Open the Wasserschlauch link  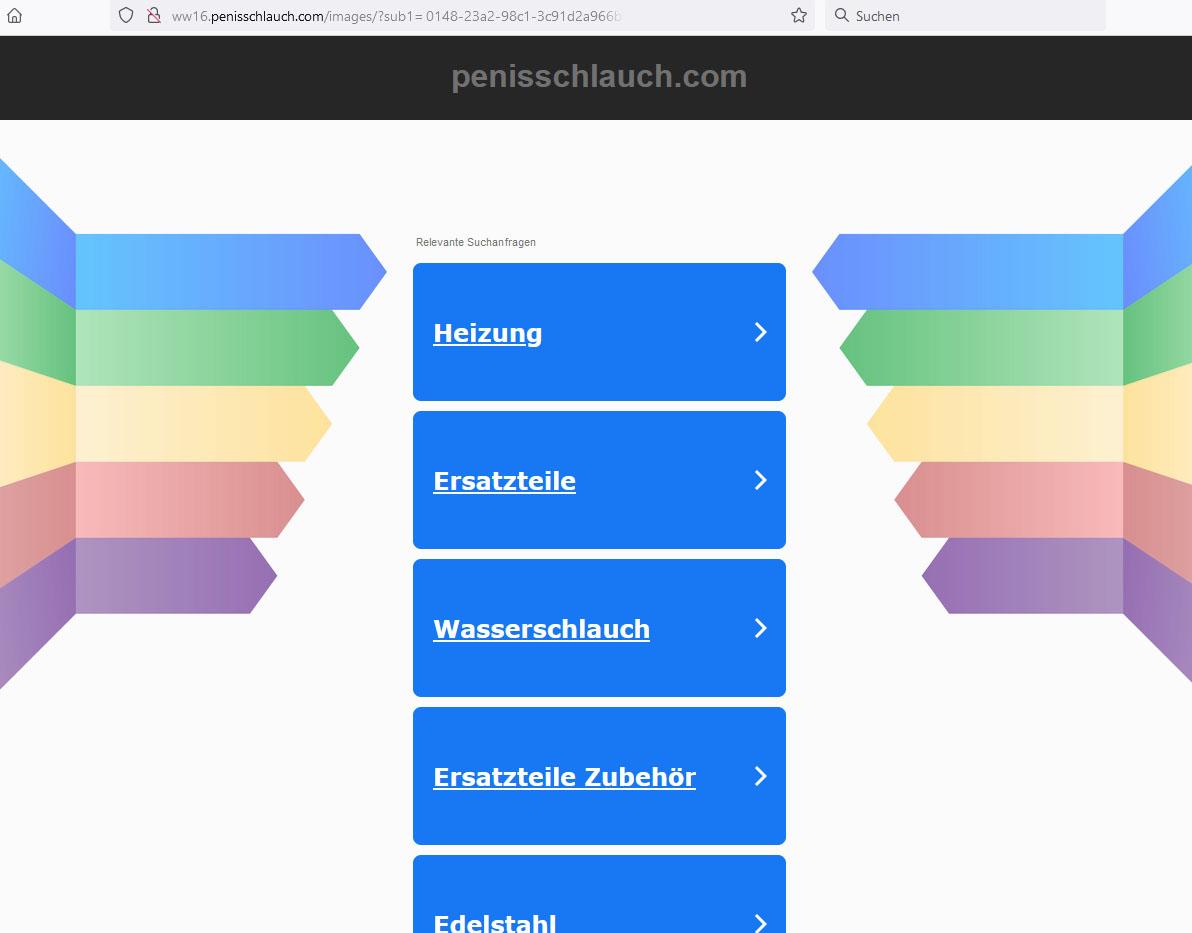[x=541, y=629]
